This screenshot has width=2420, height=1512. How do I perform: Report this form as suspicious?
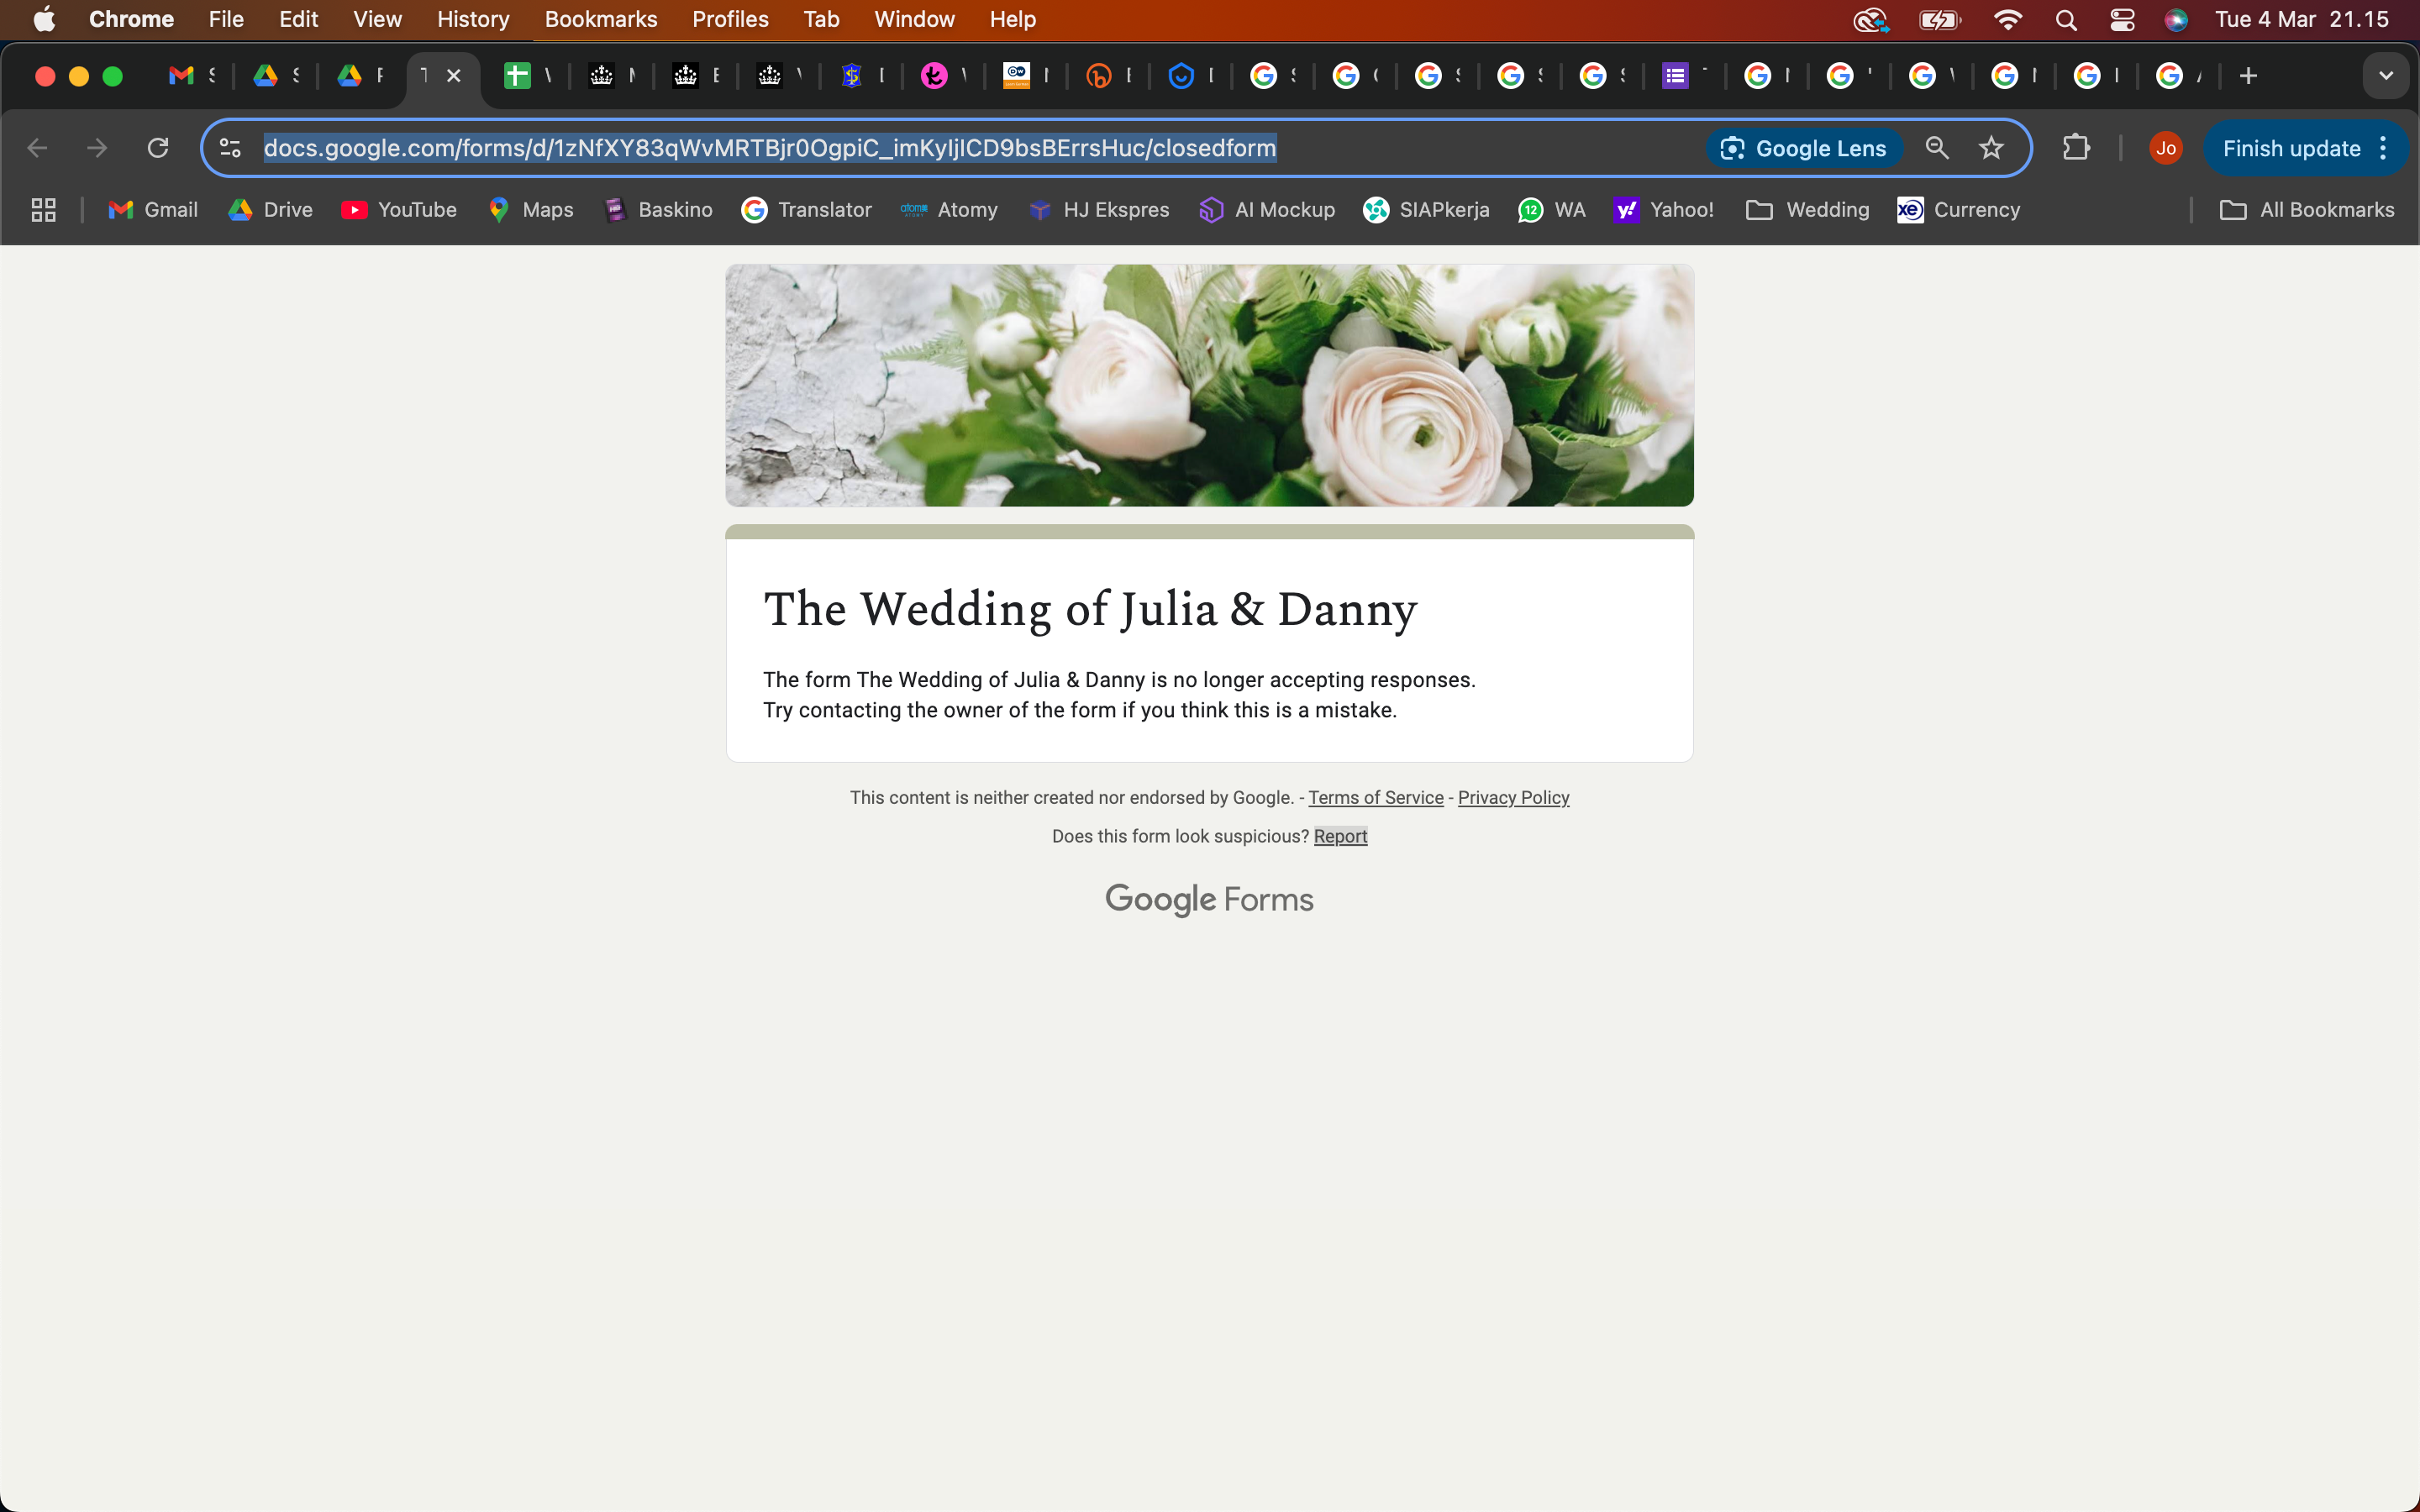(x=1340, y=837)
